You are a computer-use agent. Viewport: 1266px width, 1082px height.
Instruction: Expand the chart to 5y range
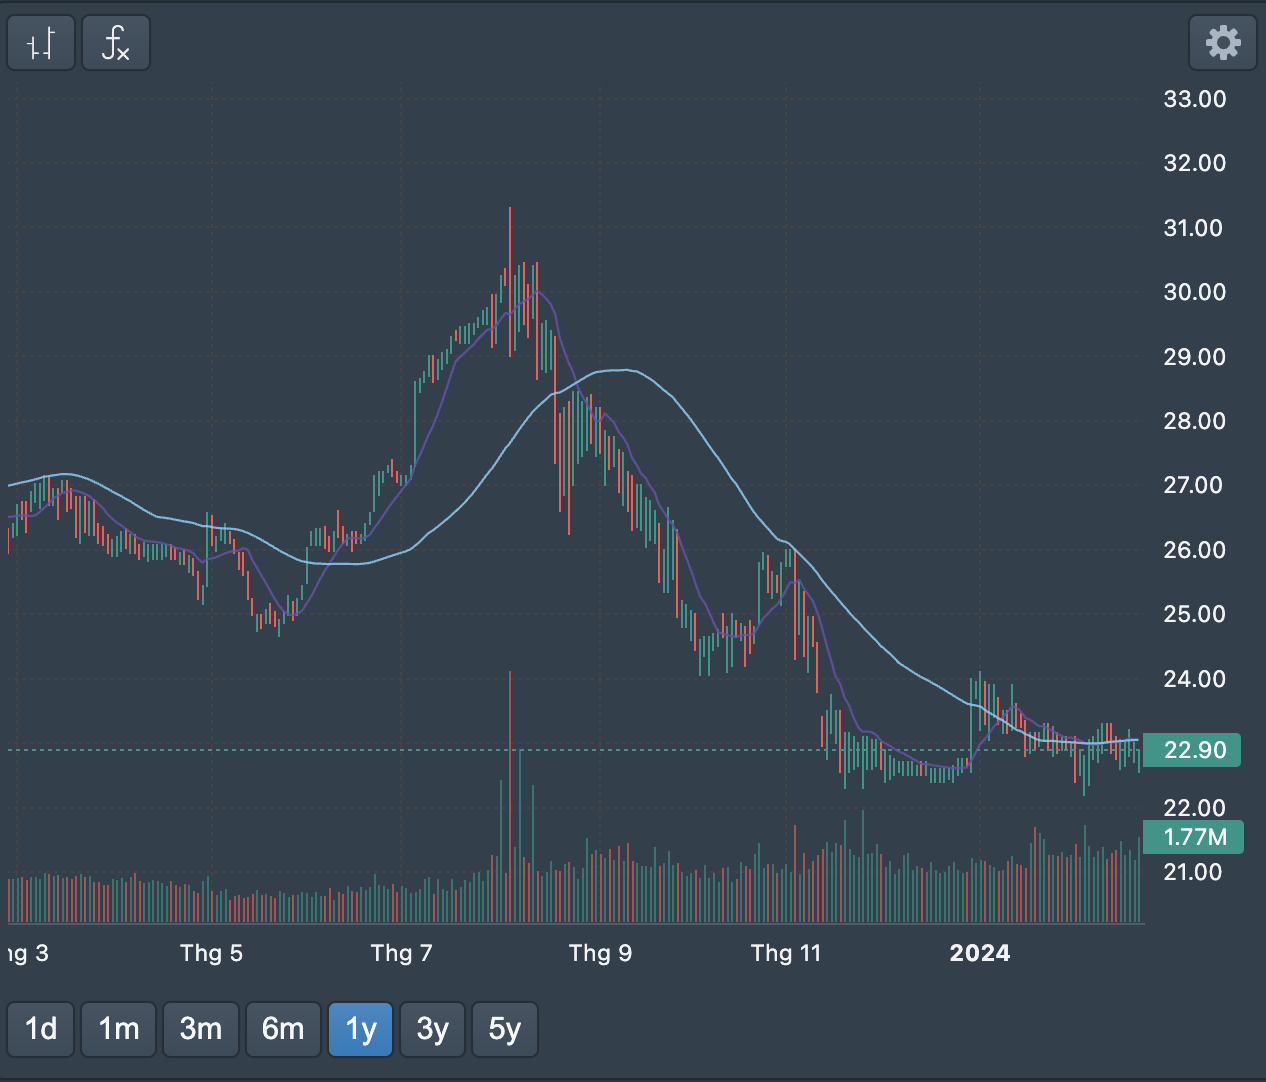coord(505,1029)
